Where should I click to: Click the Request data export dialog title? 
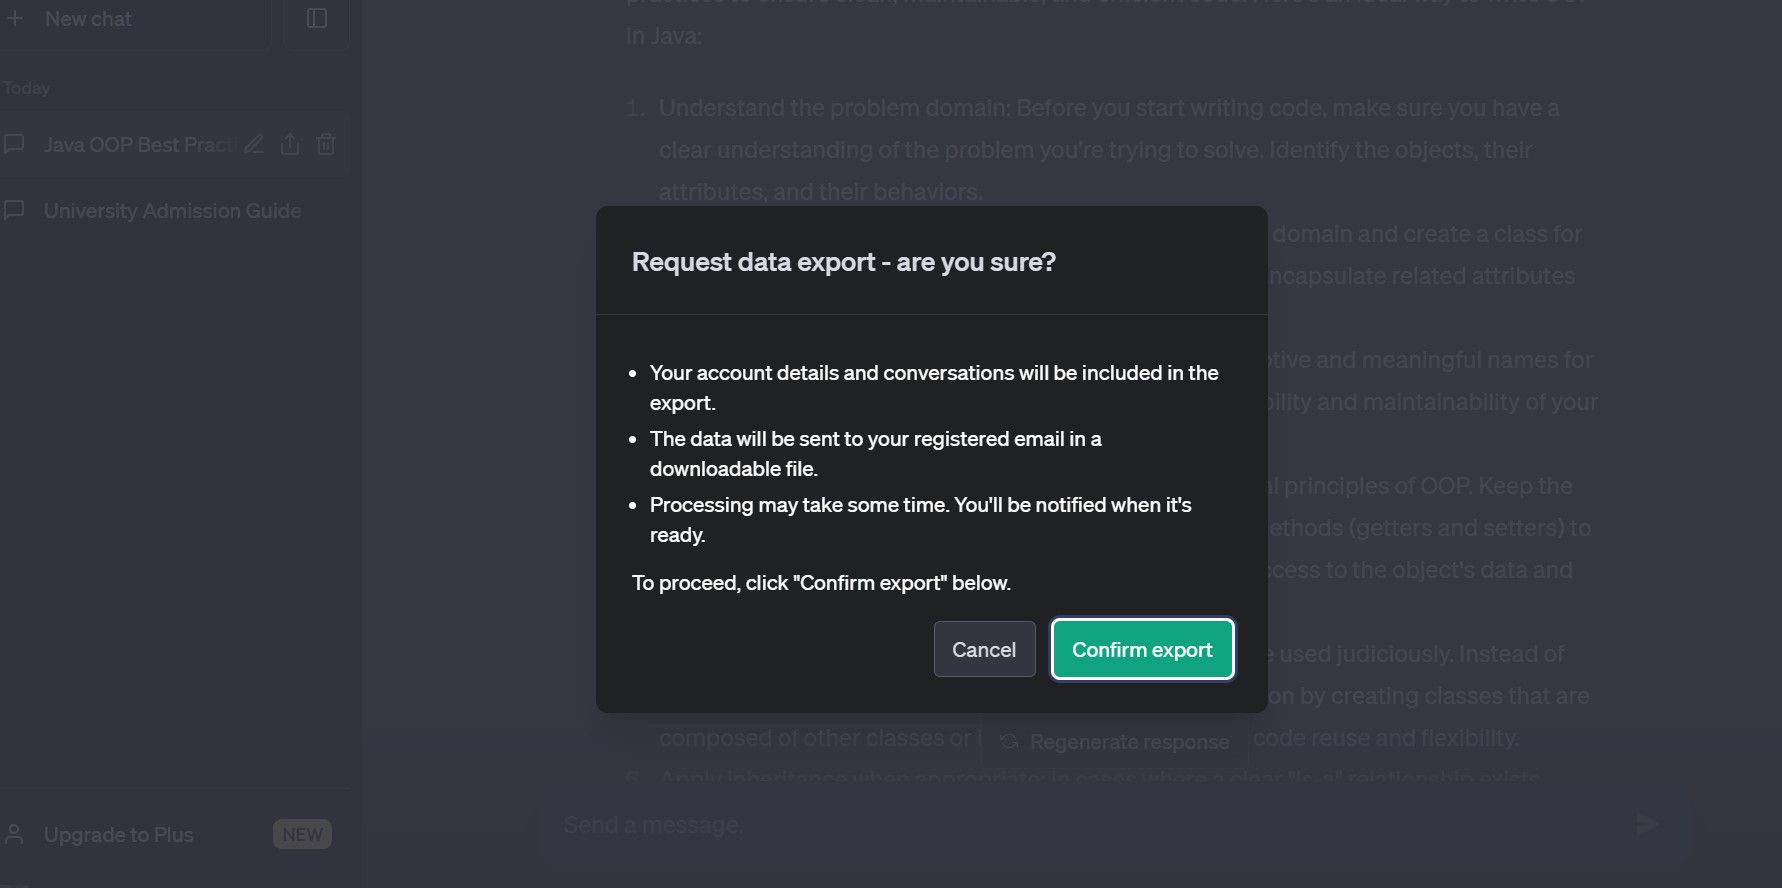tap(843, 262)
